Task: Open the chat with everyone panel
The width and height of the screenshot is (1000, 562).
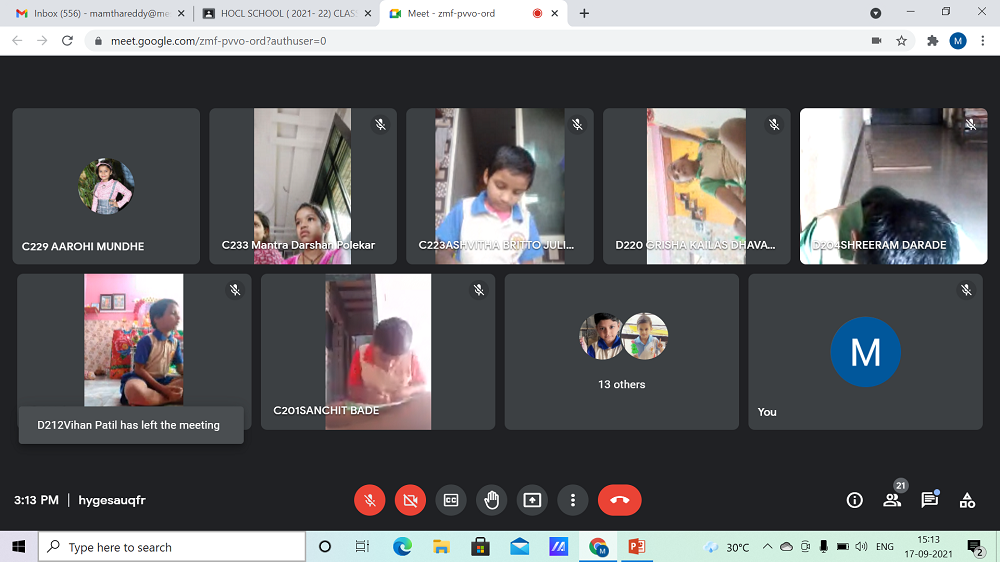Action: (929, 500)
